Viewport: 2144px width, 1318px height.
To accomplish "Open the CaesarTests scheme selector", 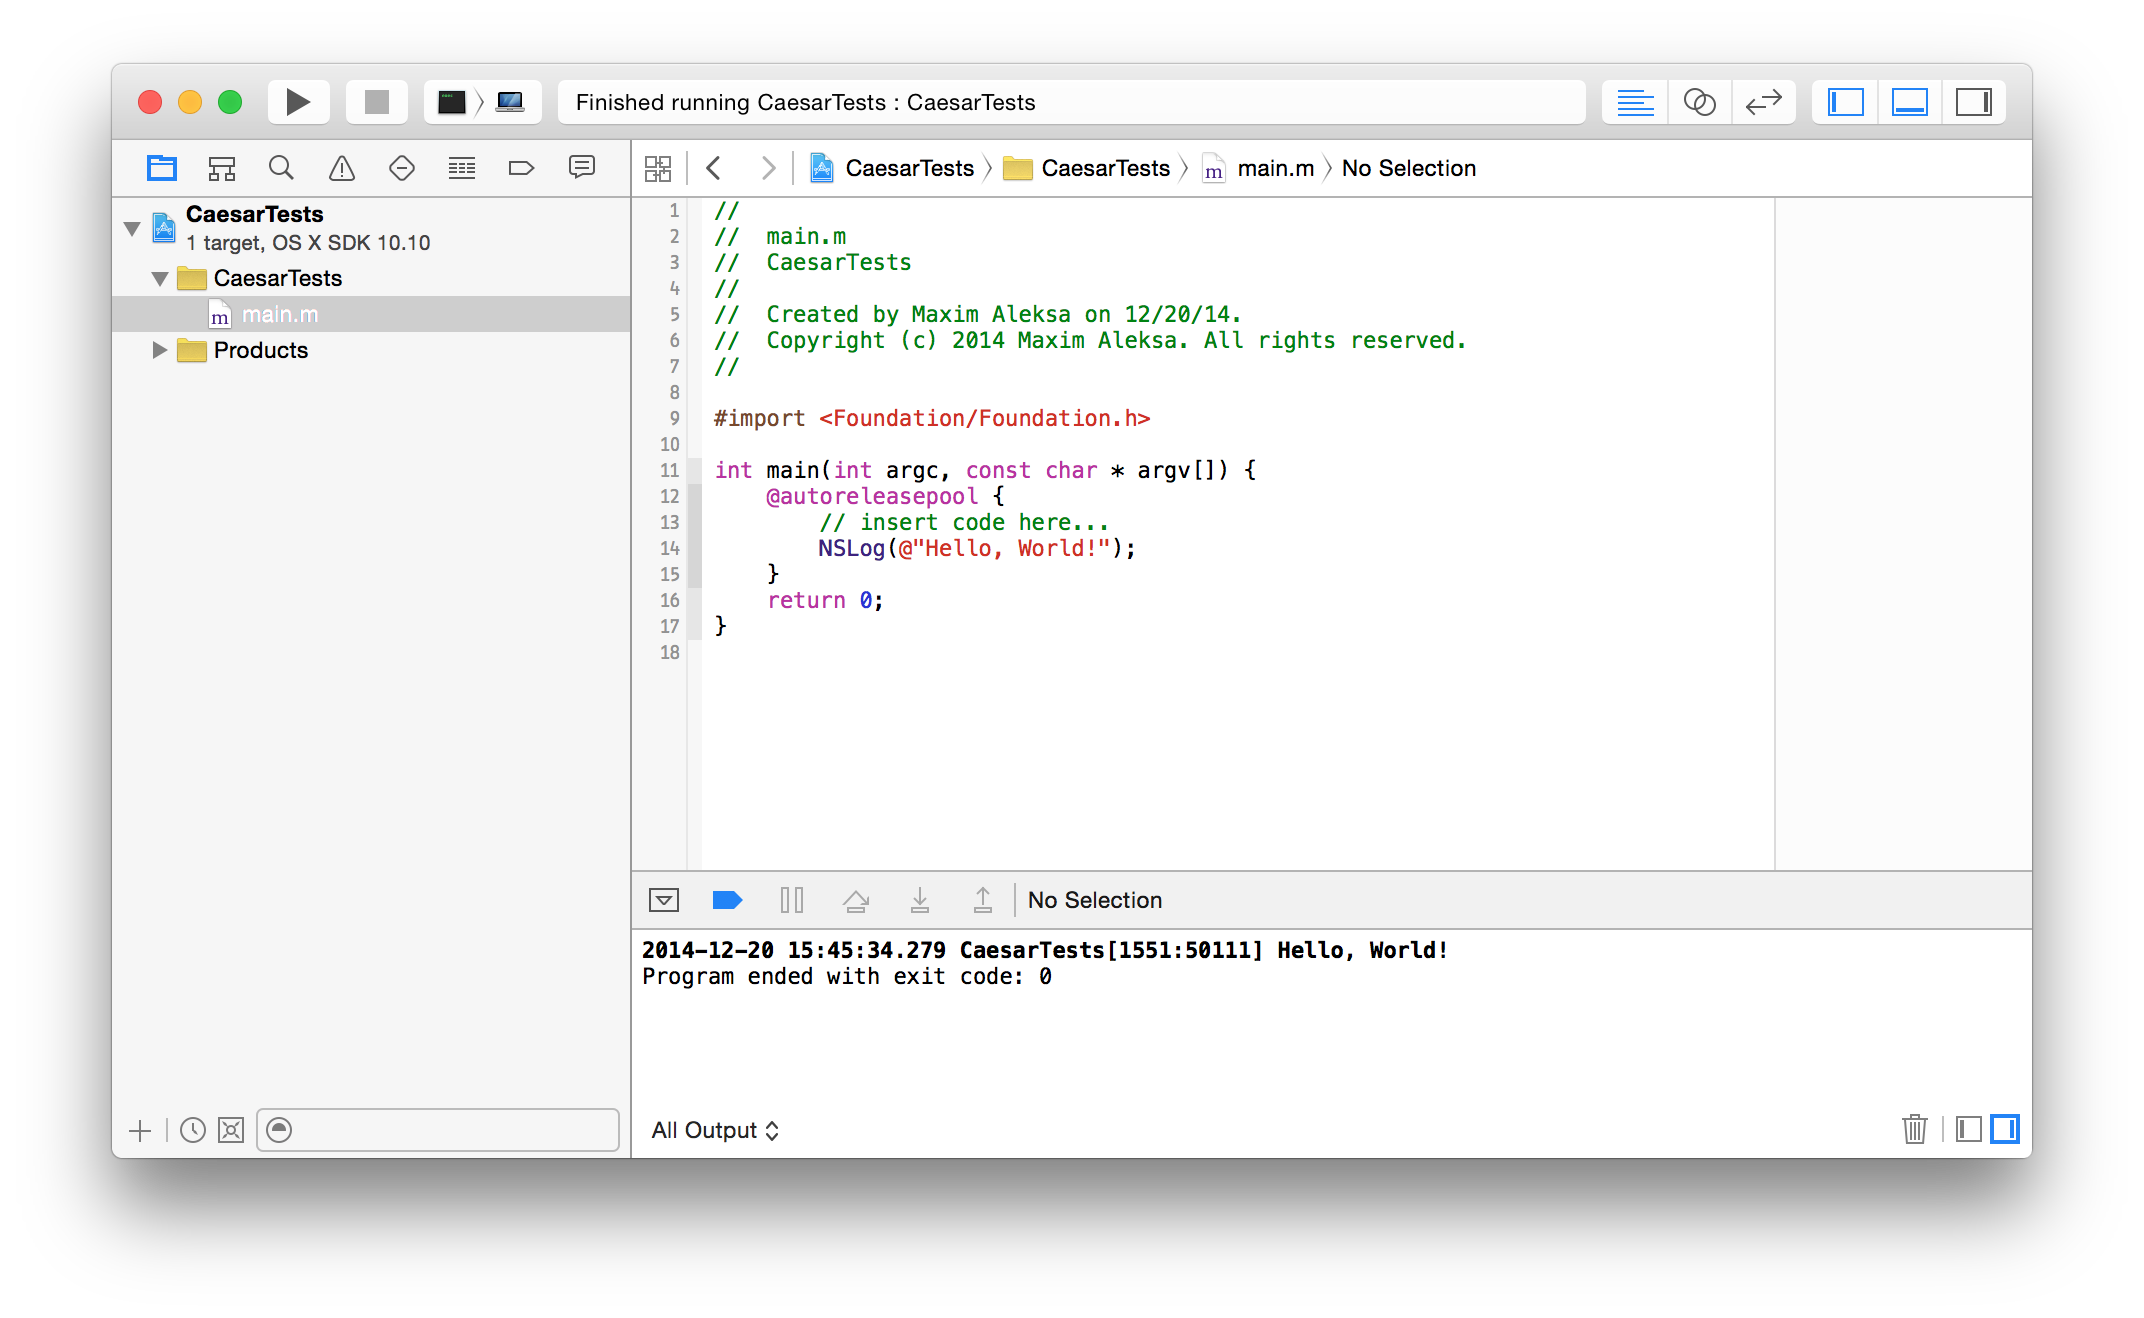I will click(452, 102).
